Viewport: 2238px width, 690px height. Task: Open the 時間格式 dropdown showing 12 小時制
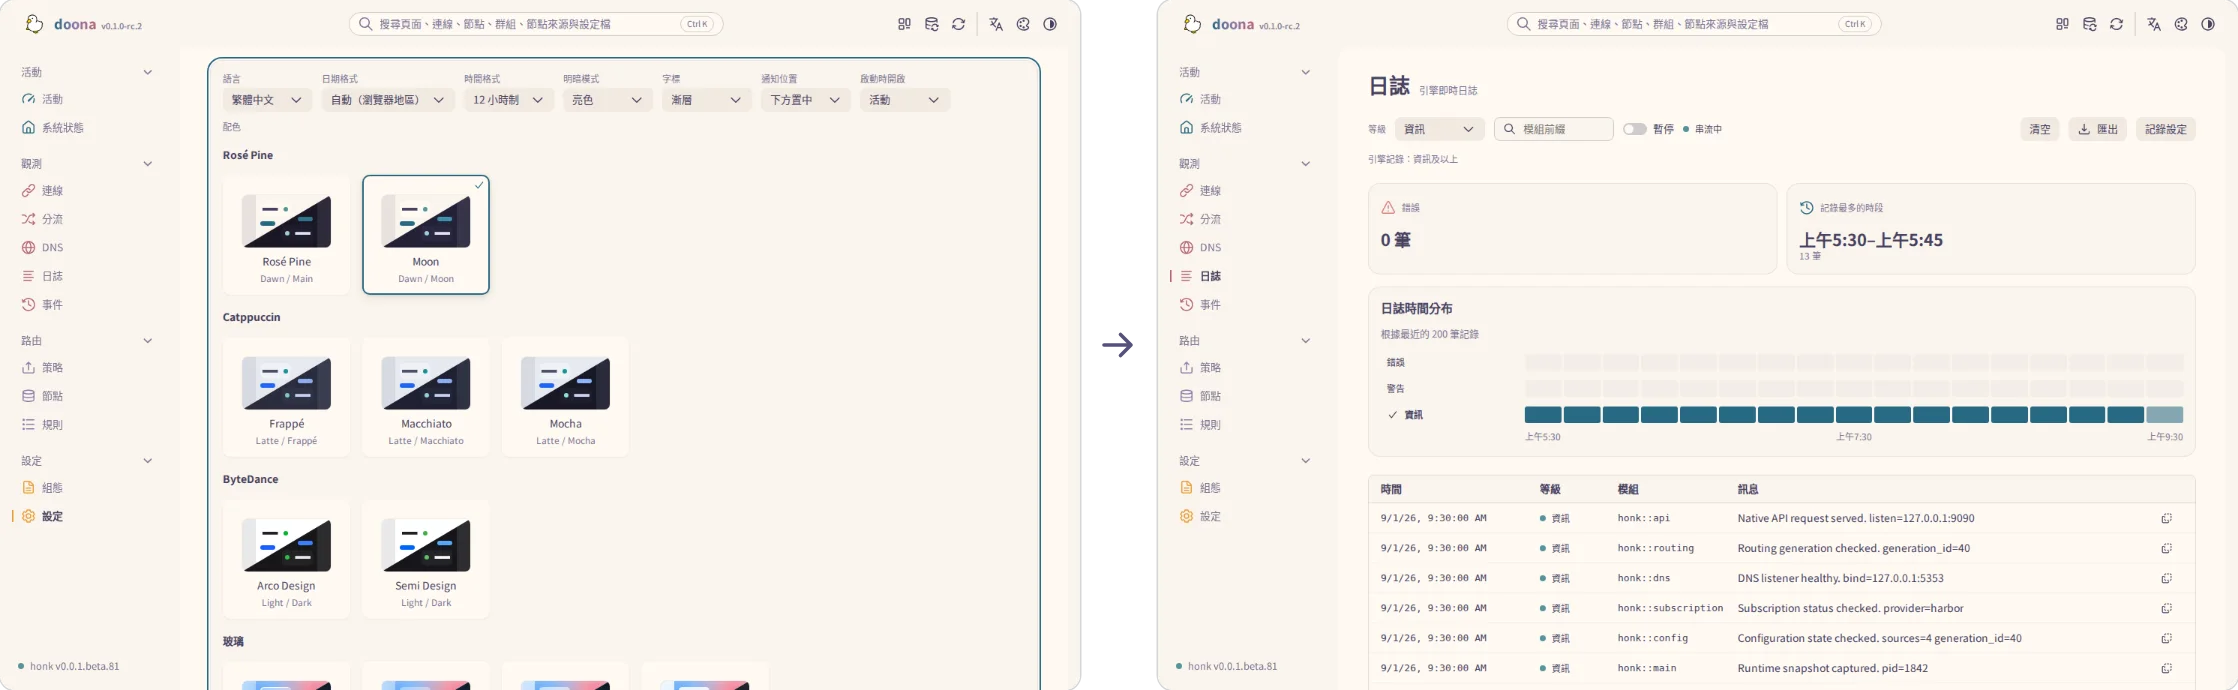coord(509,100)
